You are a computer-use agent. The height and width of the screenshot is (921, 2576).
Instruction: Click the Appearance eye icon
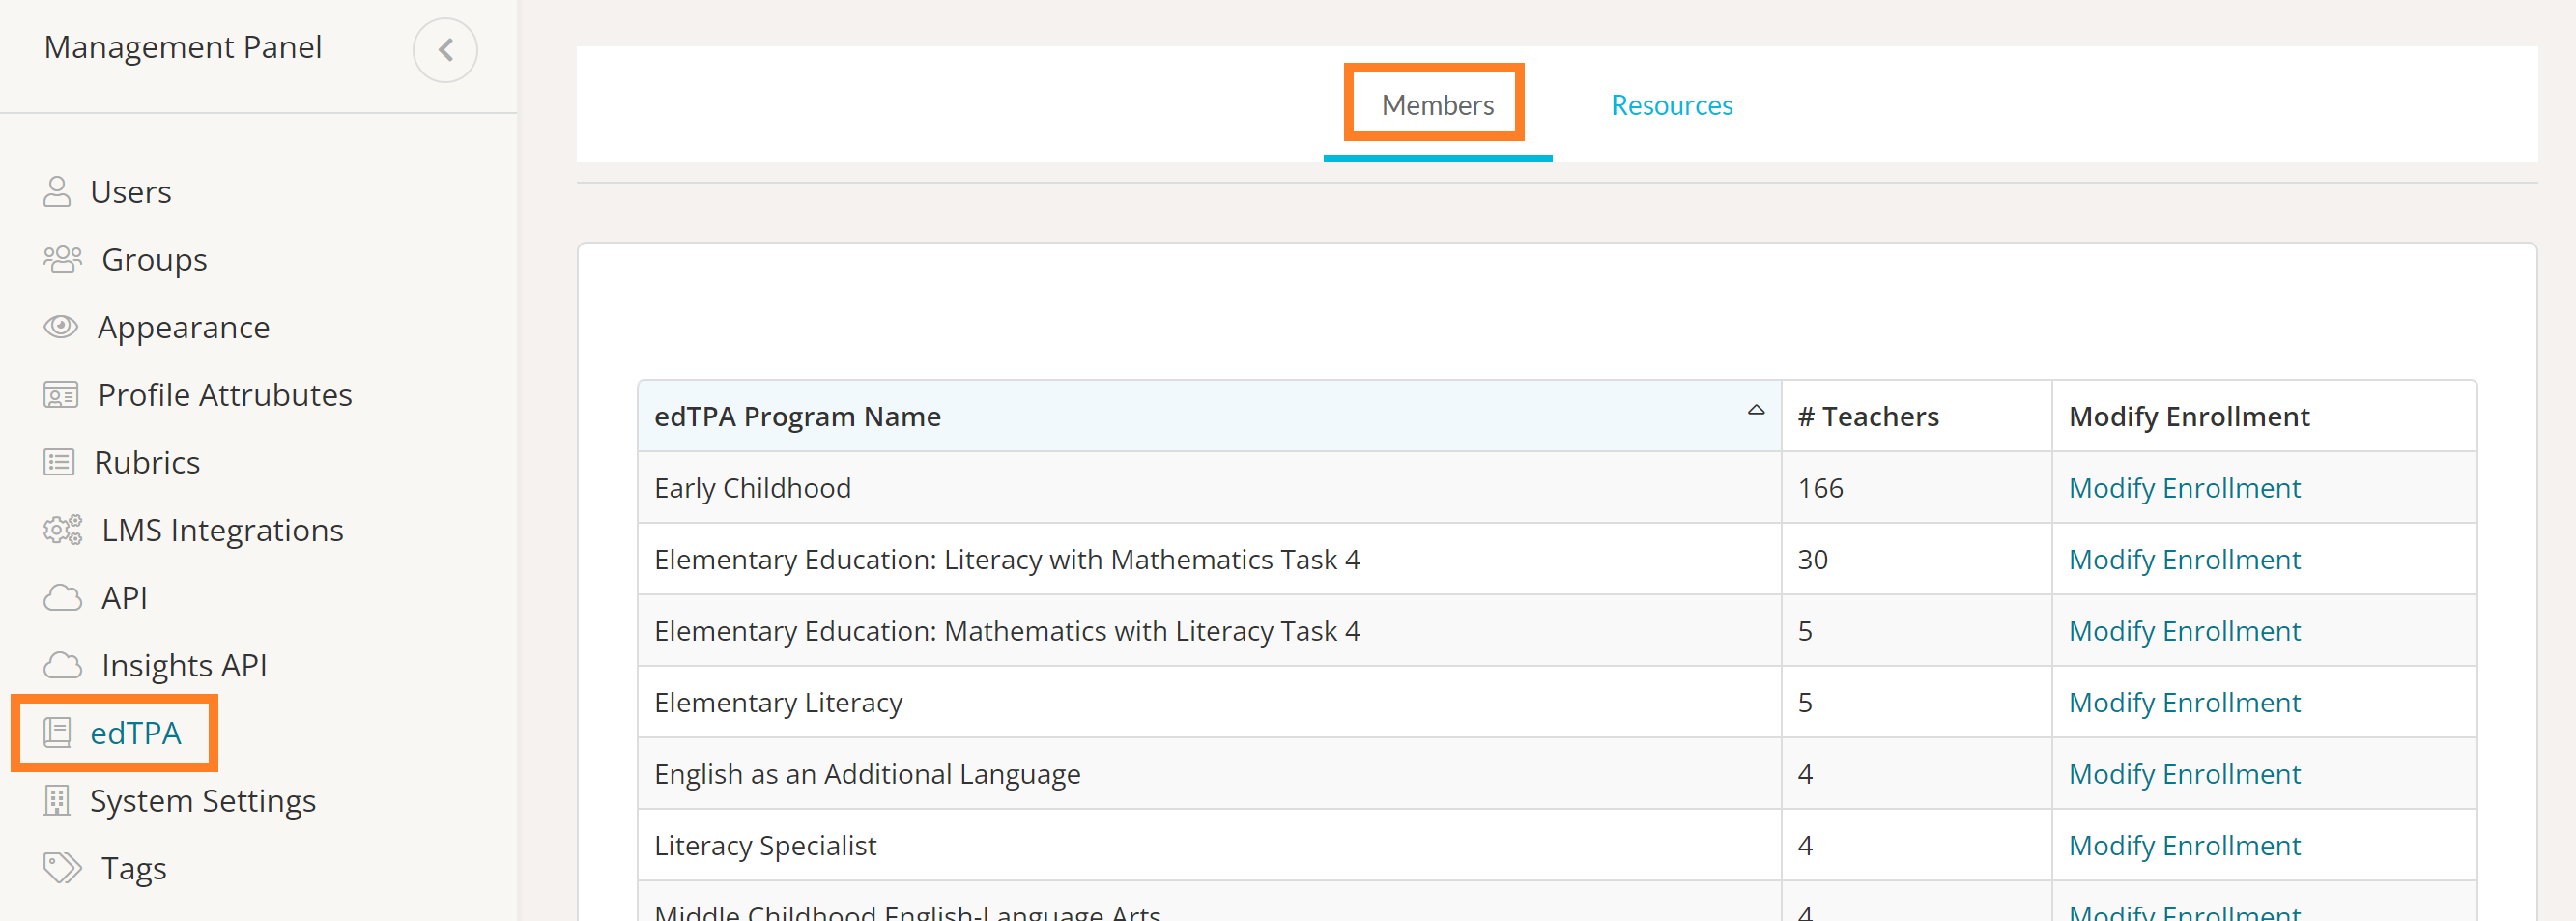[x=60, y=327]
